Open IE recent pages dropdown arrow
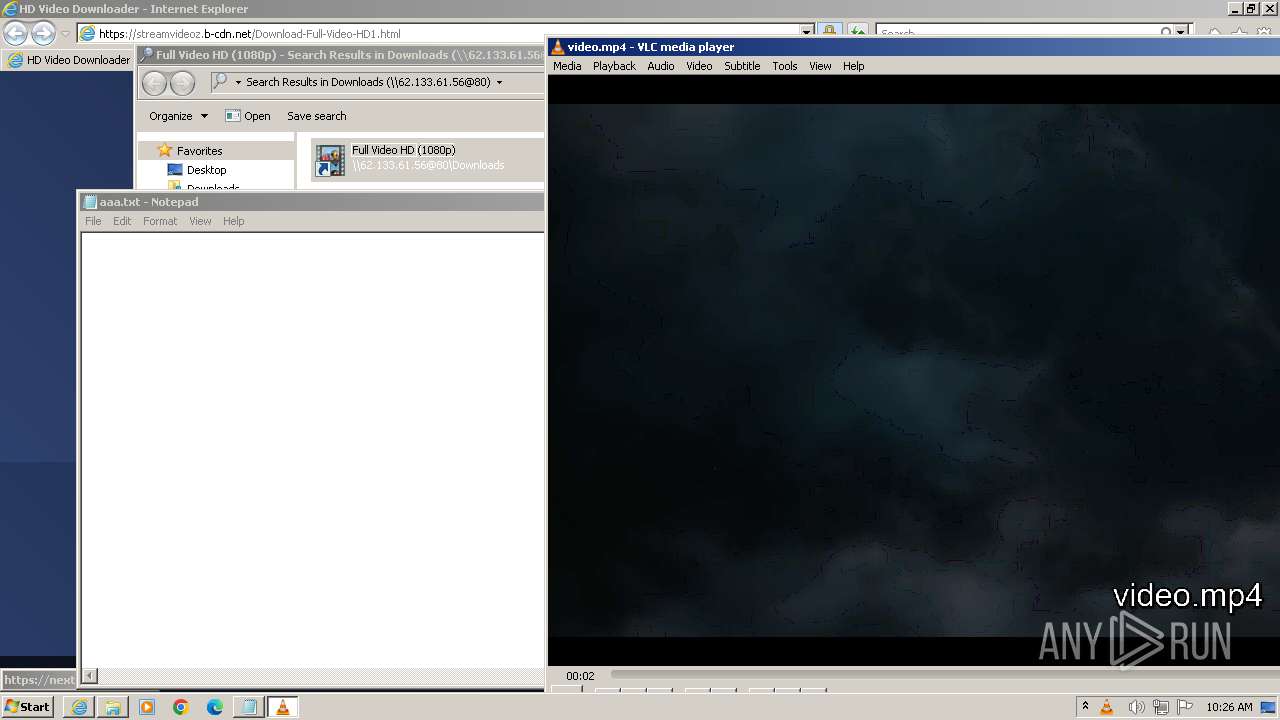The image size is (1280, 720). click(65, 33)
